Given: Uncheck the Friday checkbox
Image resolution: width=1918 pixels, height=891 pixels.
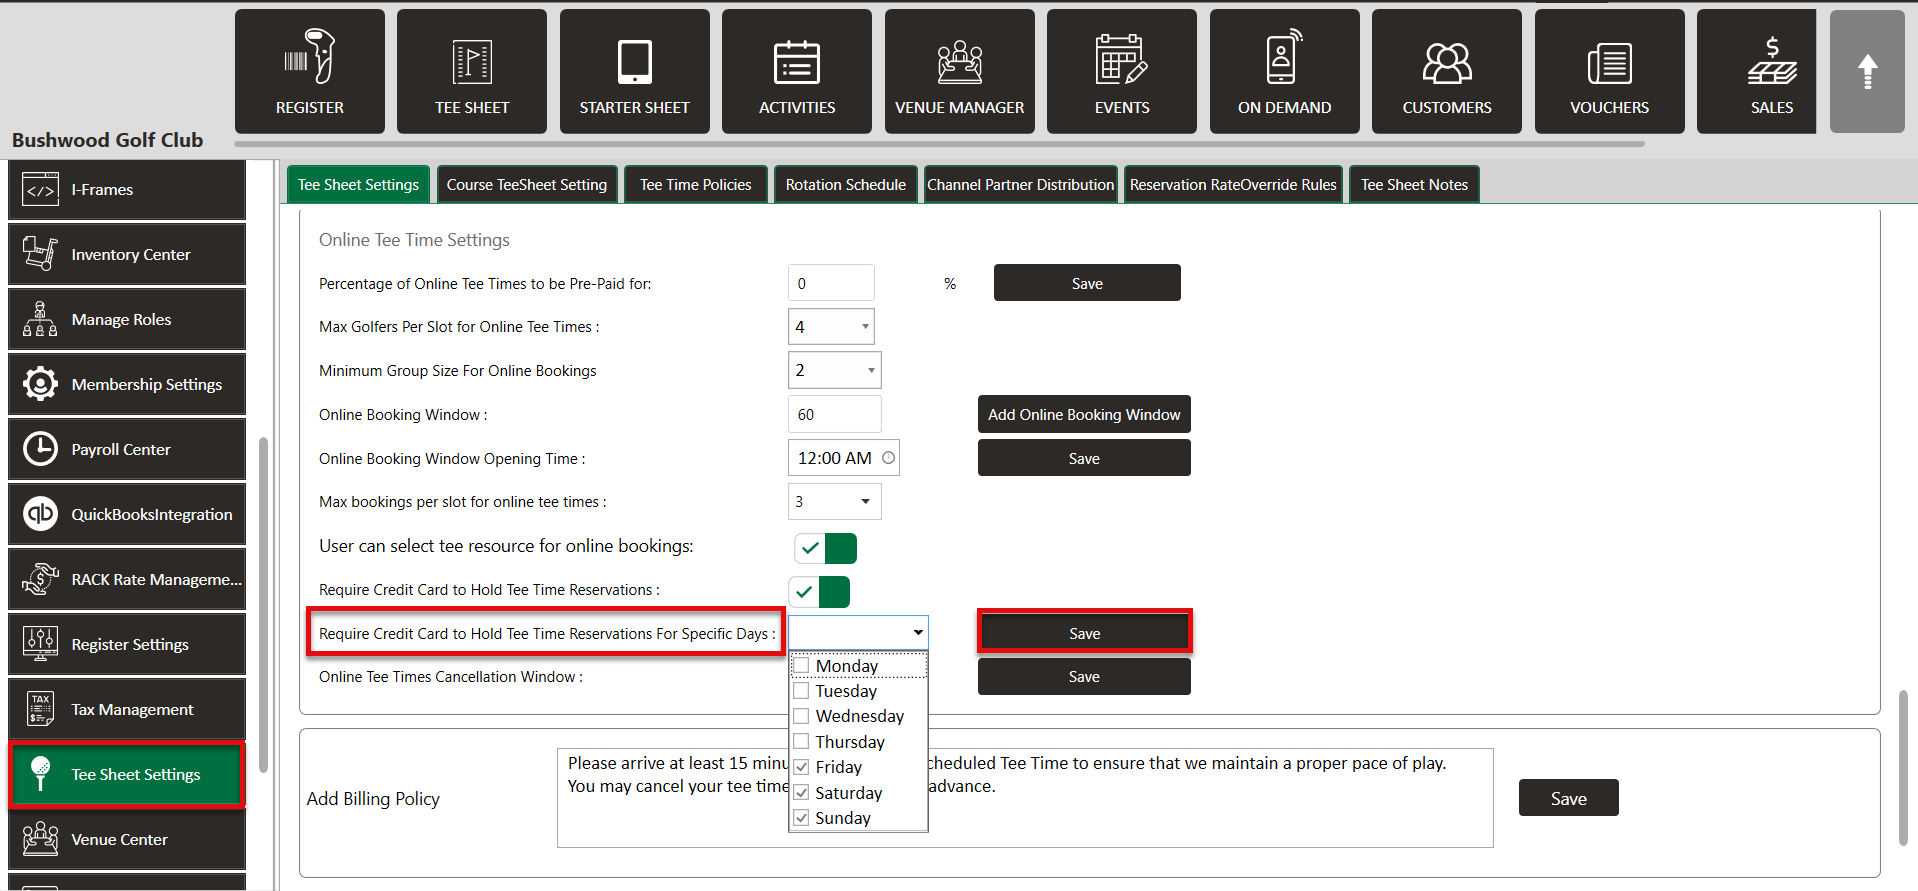Looking at the screenshot, I should click(802, 767).
